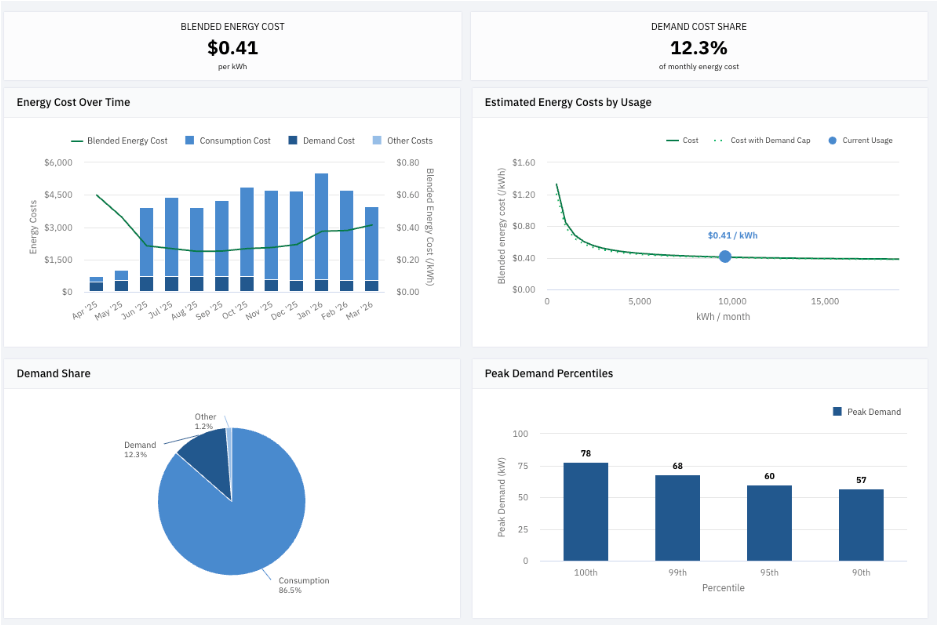The image size is (938, 626).
Task: Toggle Peak Demand legend entry
Action: pos(867,412)
